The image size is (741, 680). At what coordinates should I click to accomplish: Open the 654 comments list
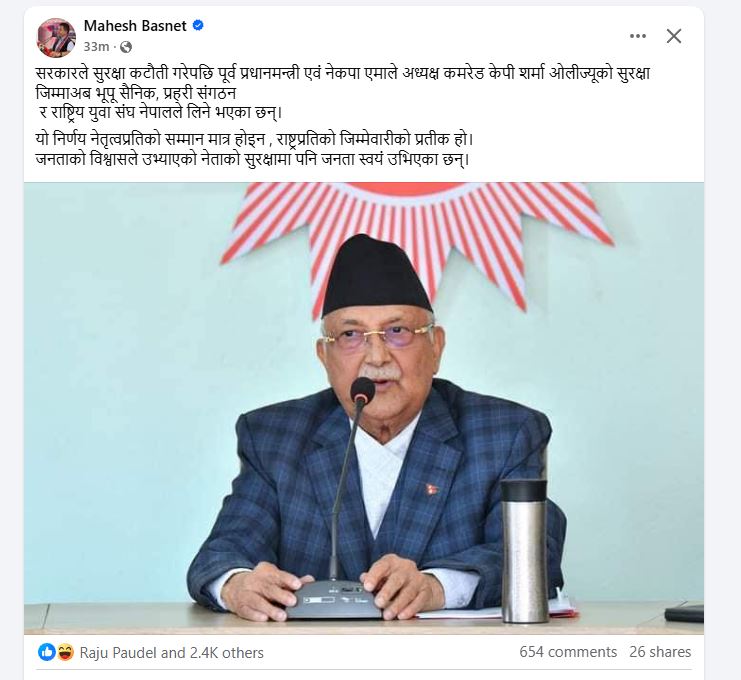tap(568, 652)
